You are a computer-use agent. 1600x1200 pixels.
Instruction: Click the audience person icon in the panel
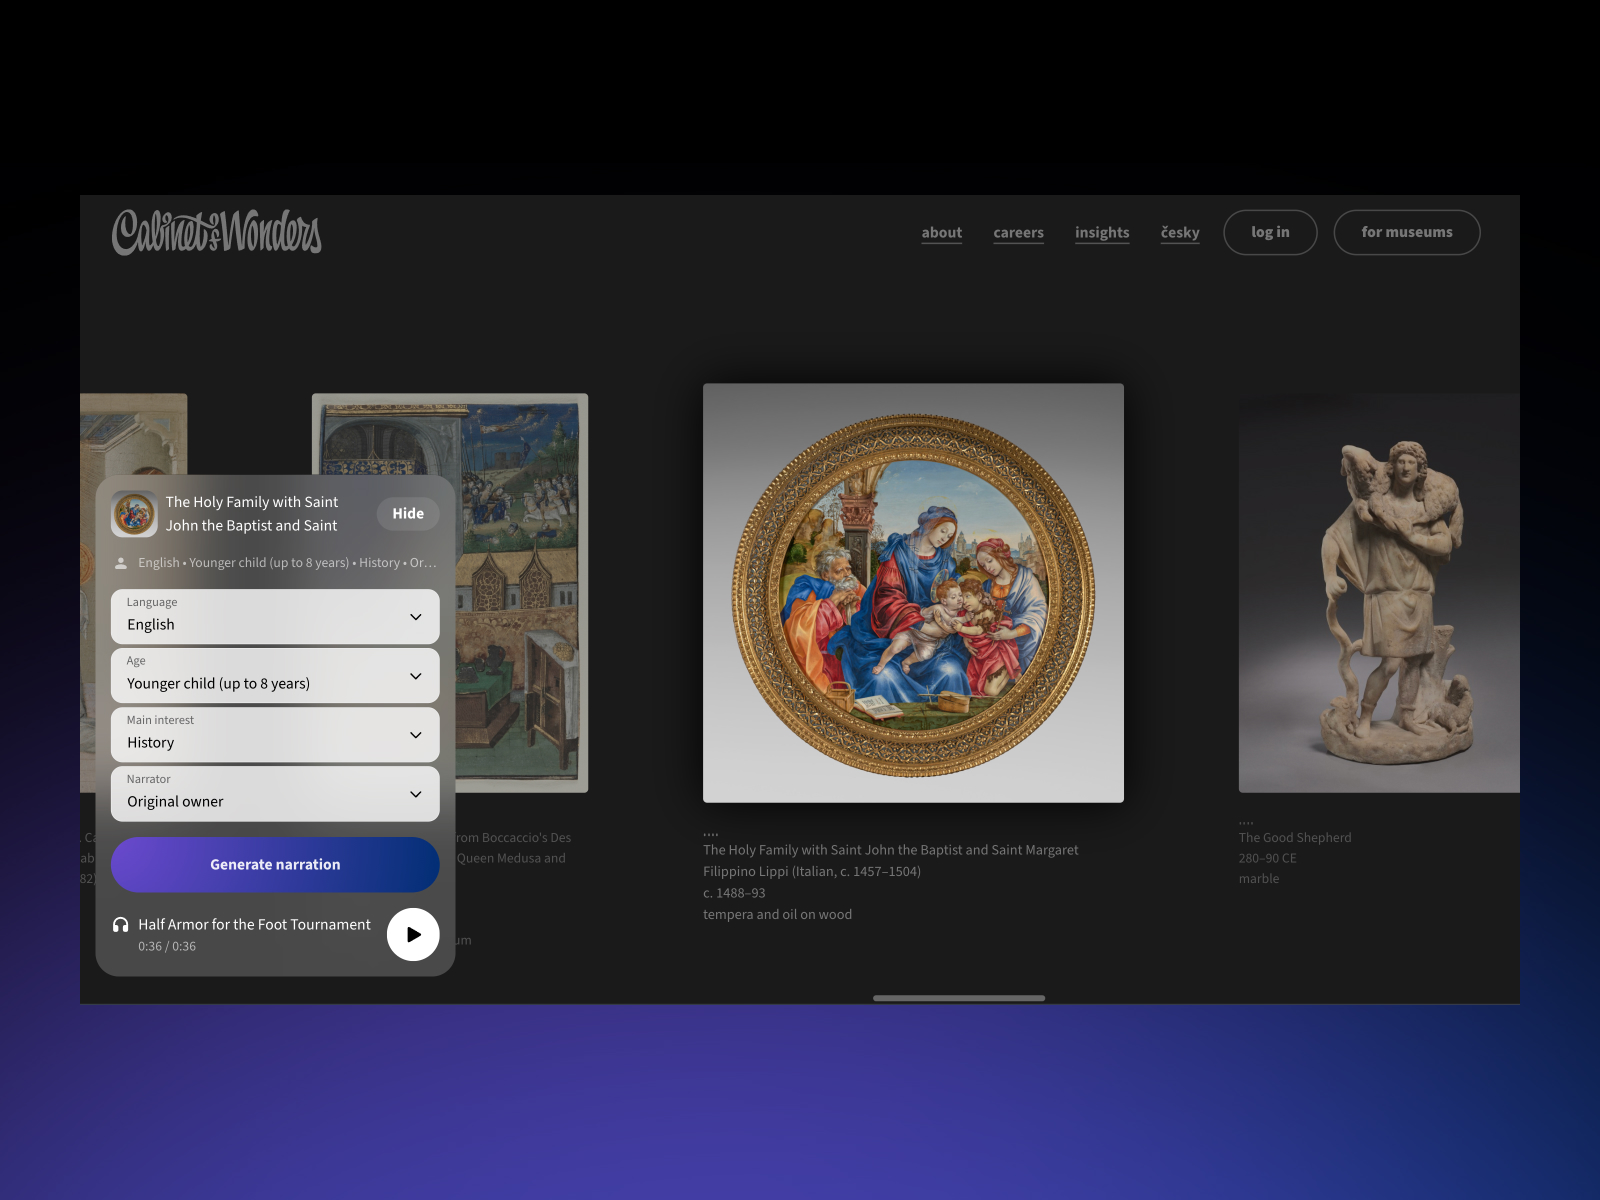pos(121,562)
